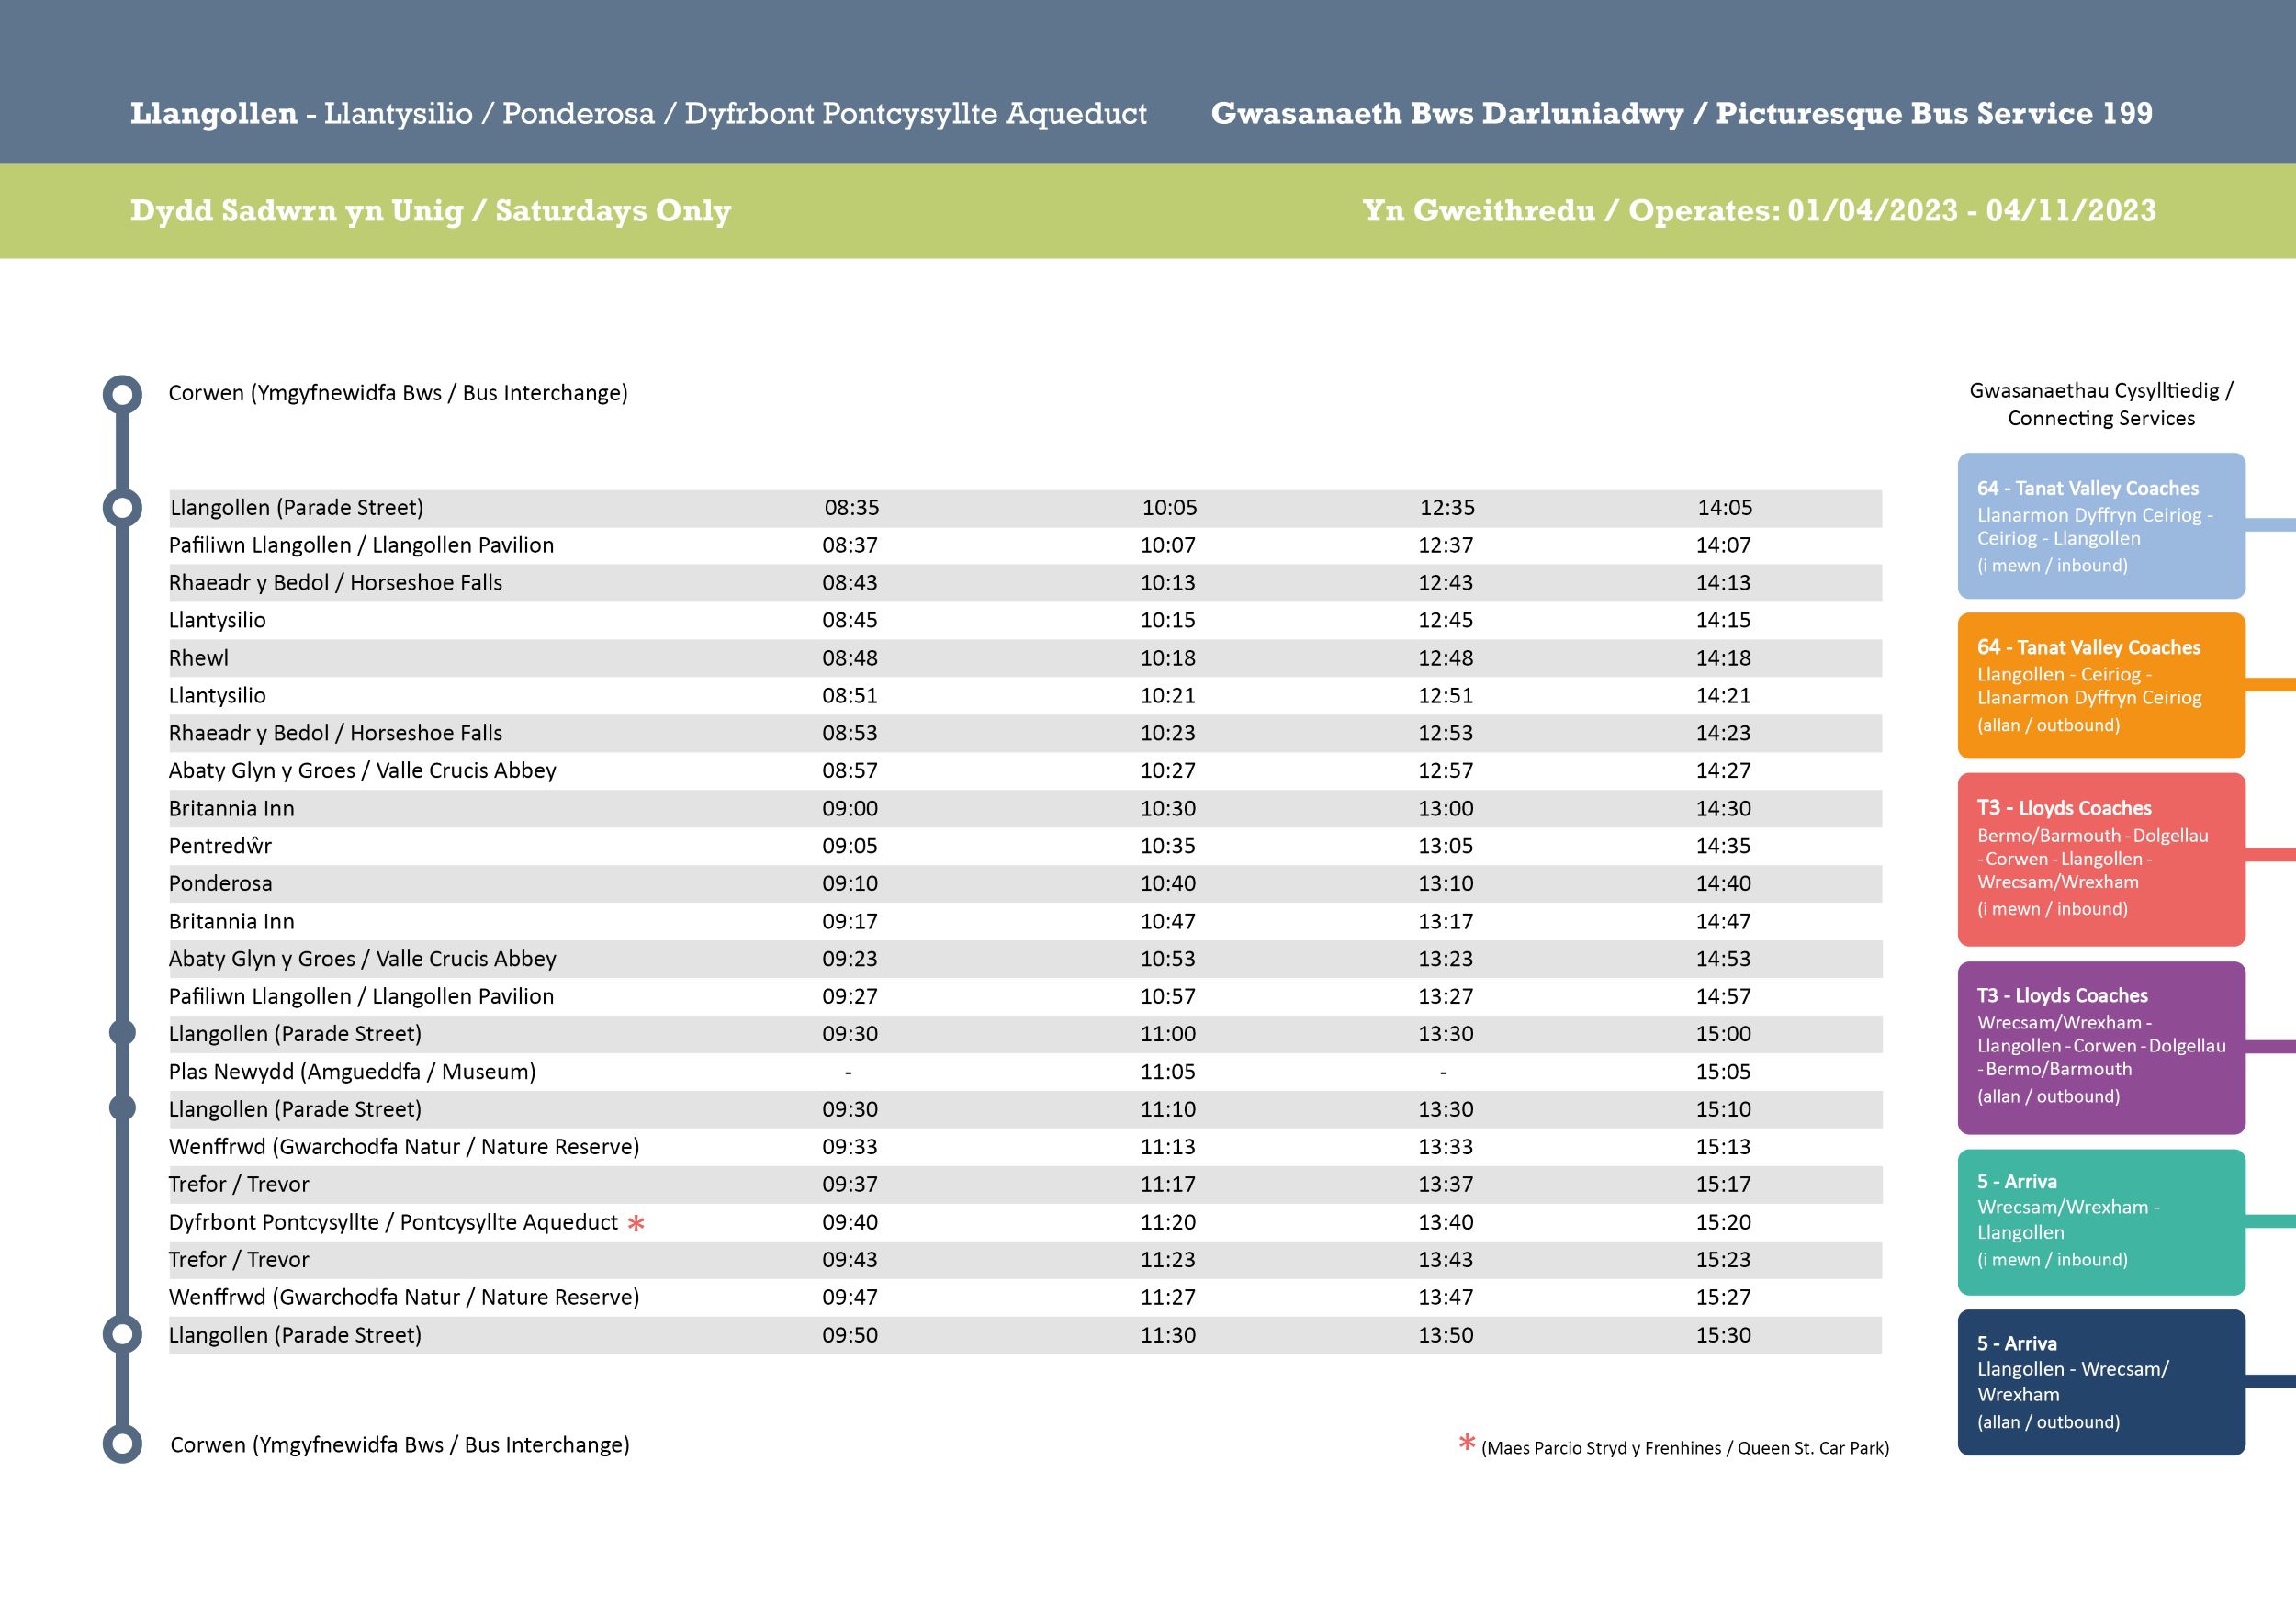The image size is (2296, 1618).
Task: Click the 13:10 Ponderosa time
Action: [1446, 883]
